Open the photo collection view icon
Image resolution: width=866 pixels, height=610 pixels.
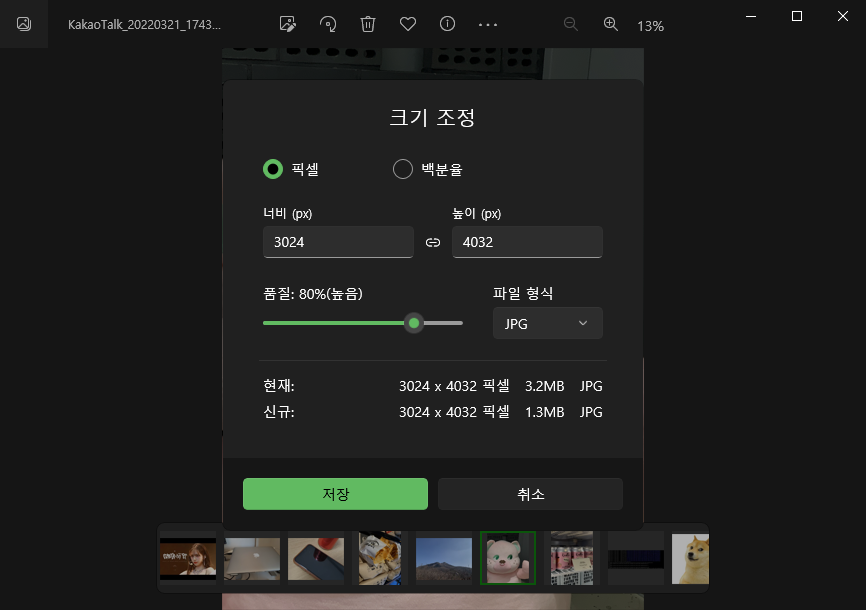[24, 24]
